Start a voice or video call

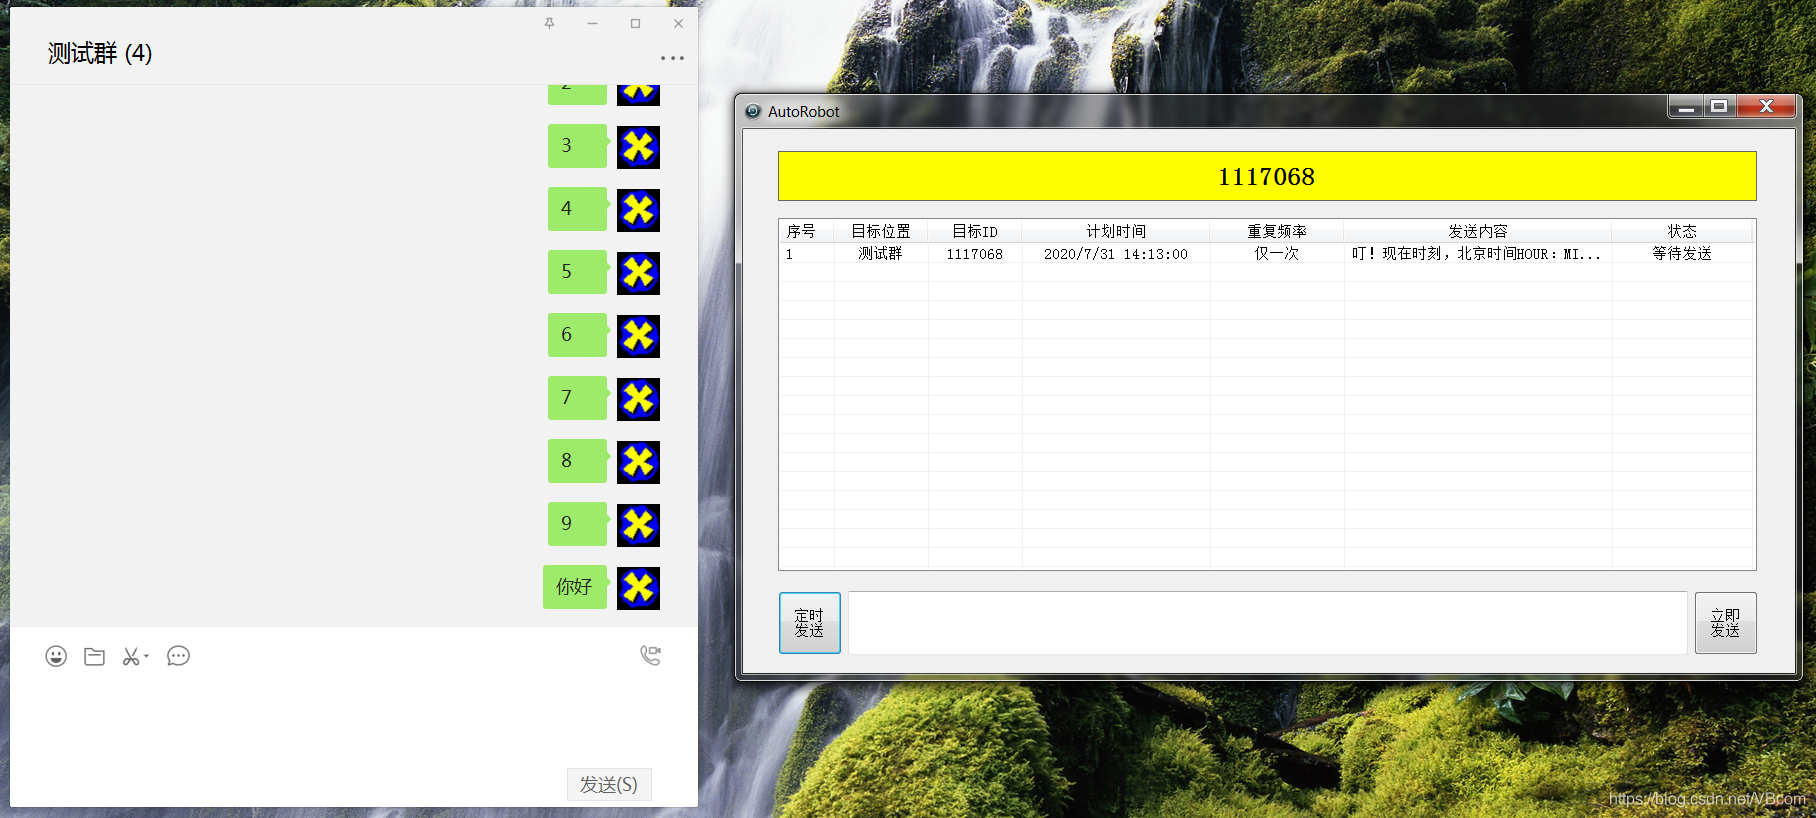pyautogui.click(x=651, y=655)
